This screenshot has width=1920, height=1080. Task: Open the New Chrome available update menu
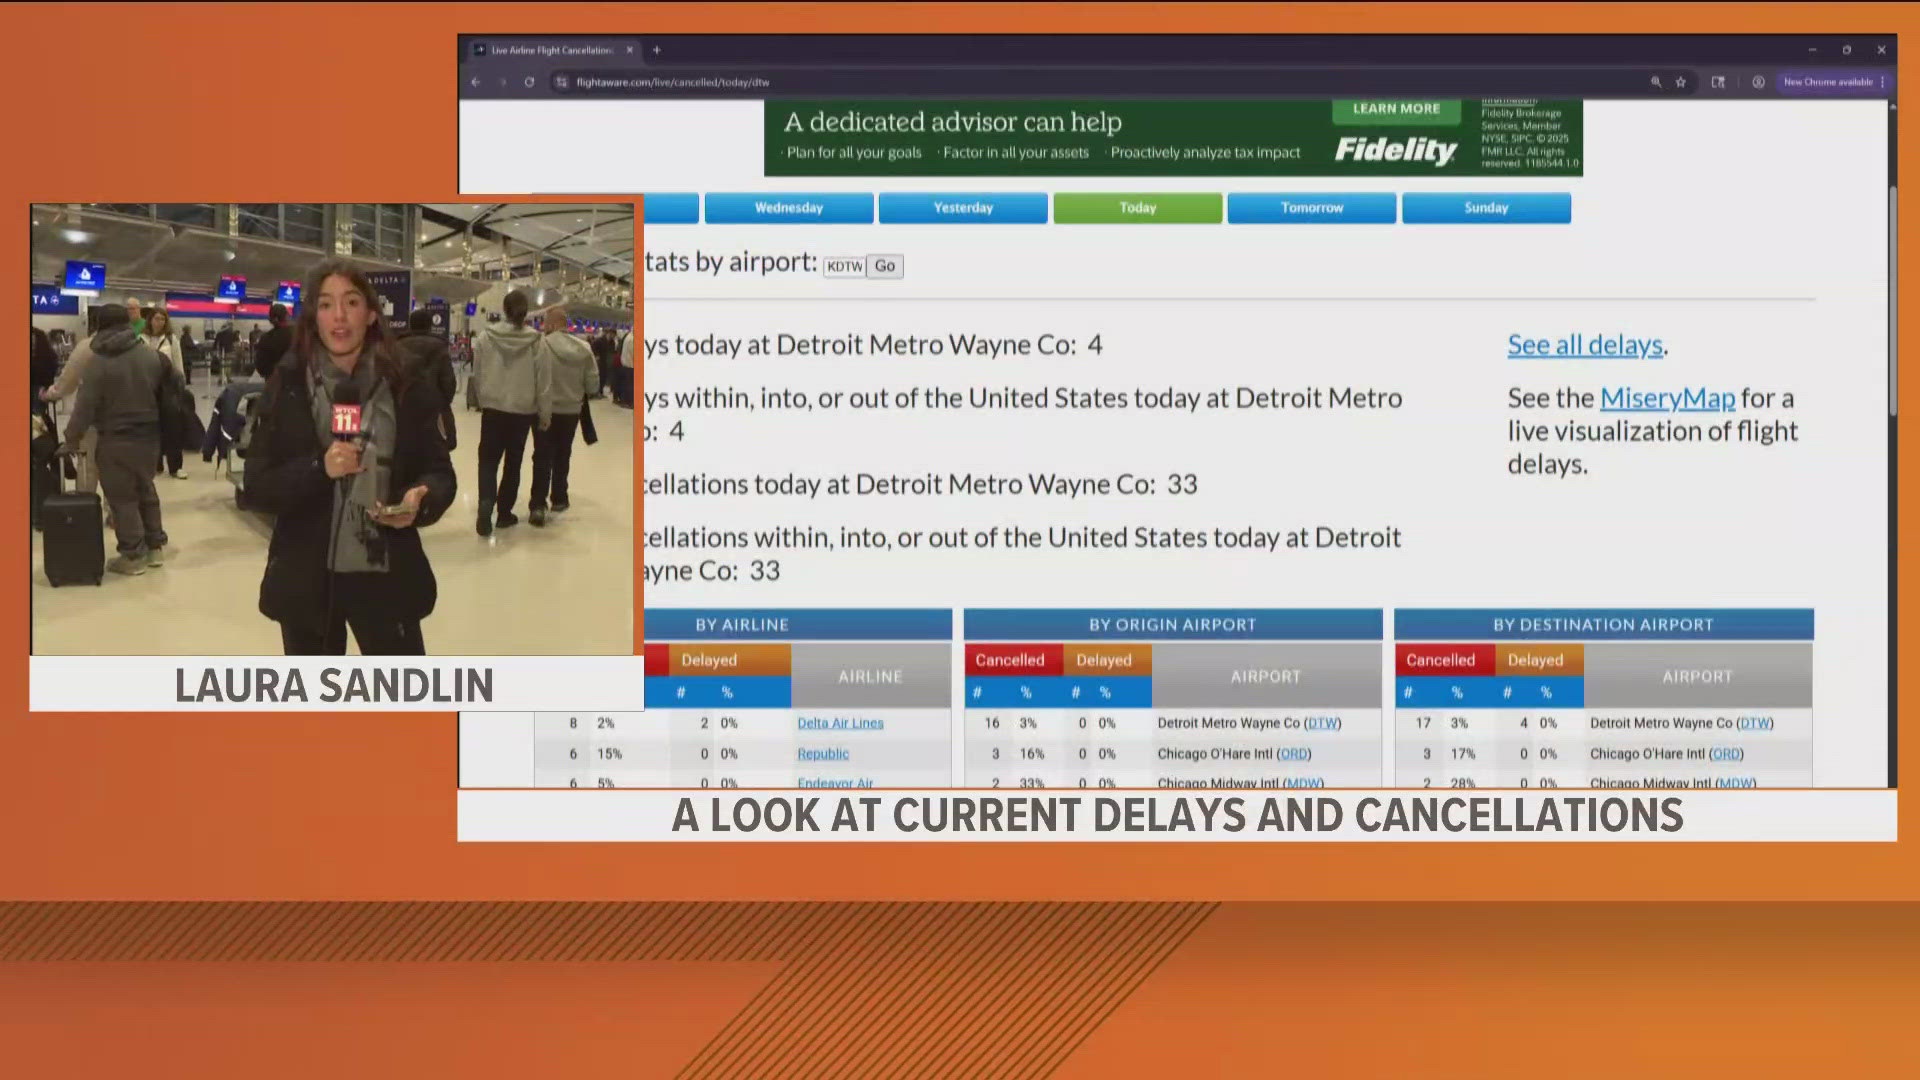[1834, 82]
